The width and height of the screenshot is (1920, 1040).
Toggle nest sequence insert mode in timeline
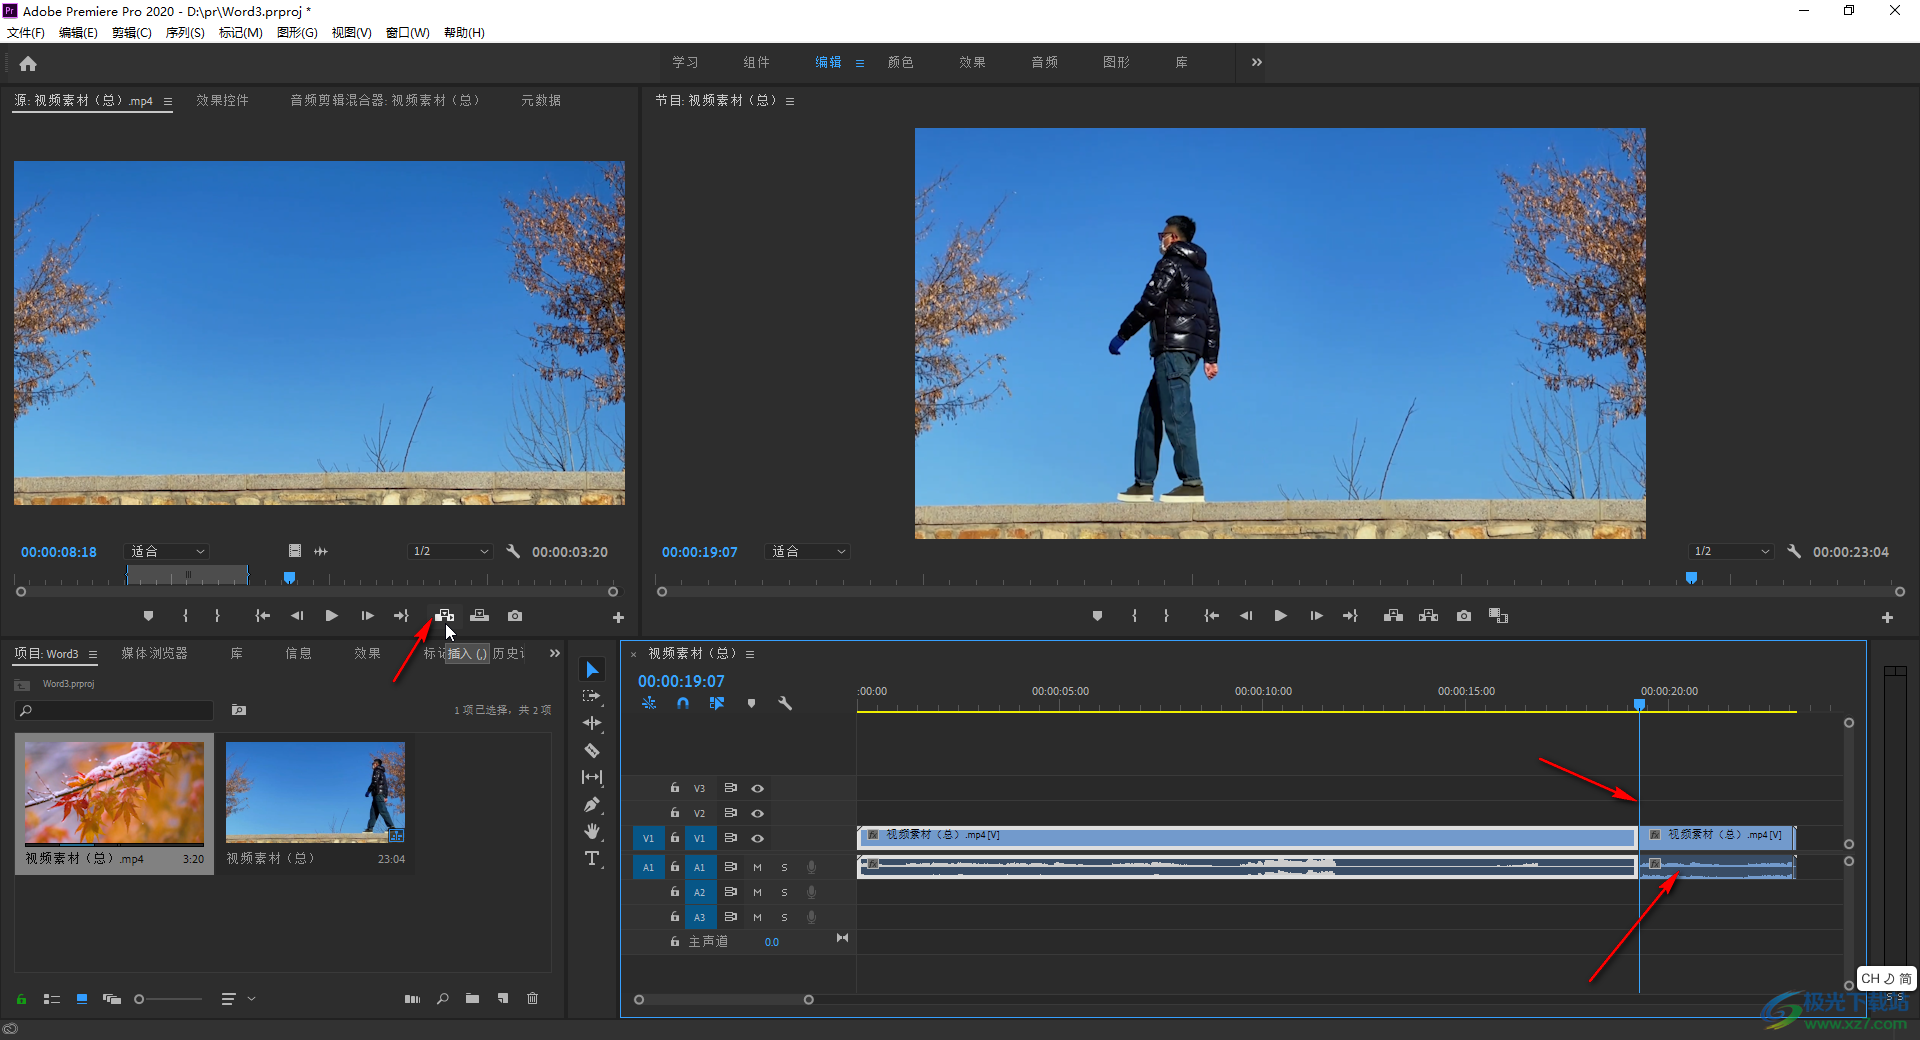649,703
